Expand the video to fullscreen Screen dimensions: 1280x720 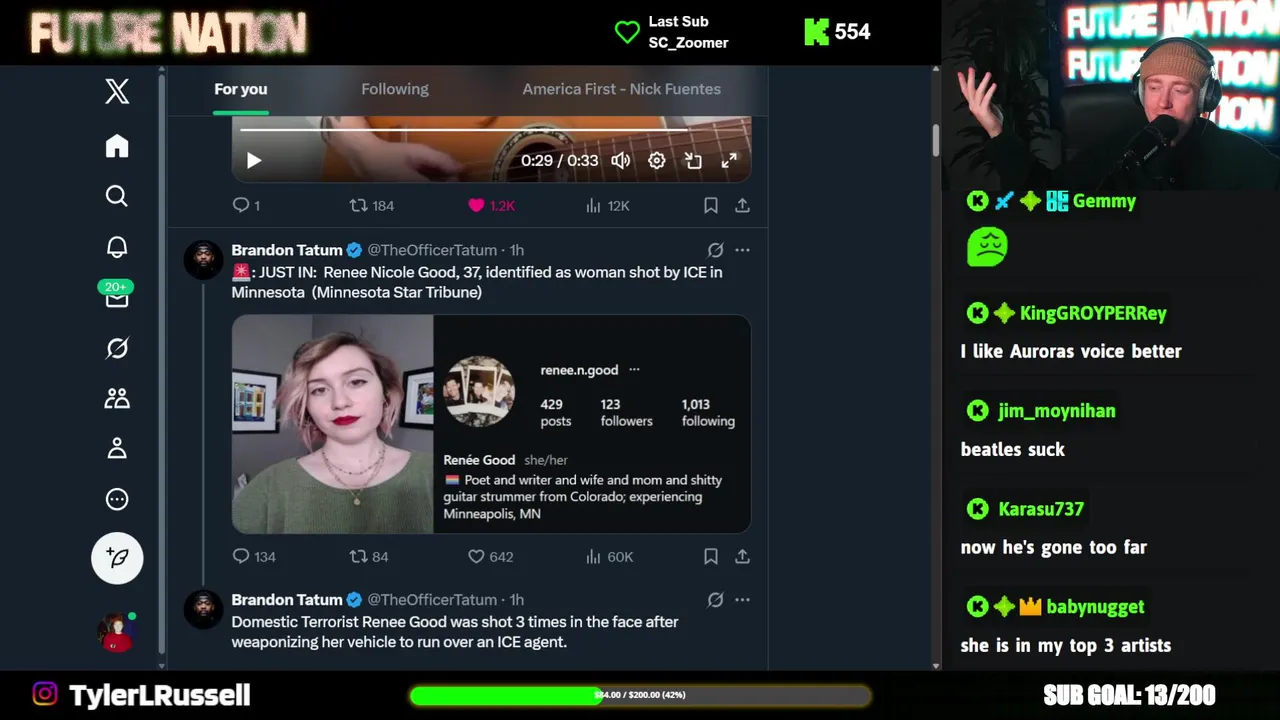[729, 160]
